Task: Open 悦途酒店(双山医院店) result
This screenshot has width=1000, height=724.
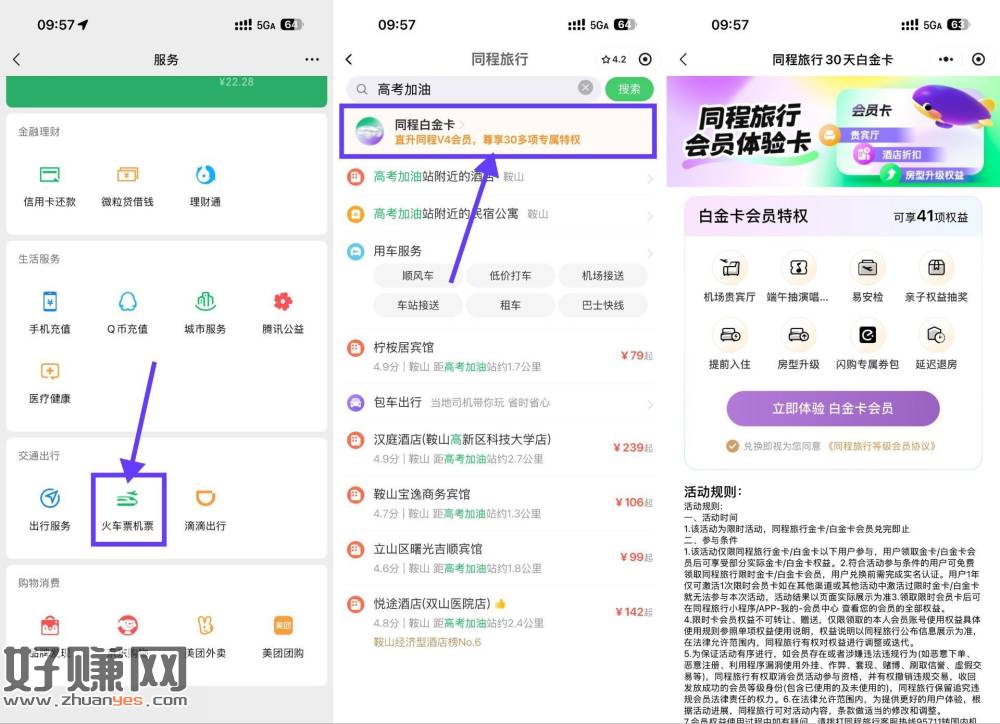Action: [501, 621]
